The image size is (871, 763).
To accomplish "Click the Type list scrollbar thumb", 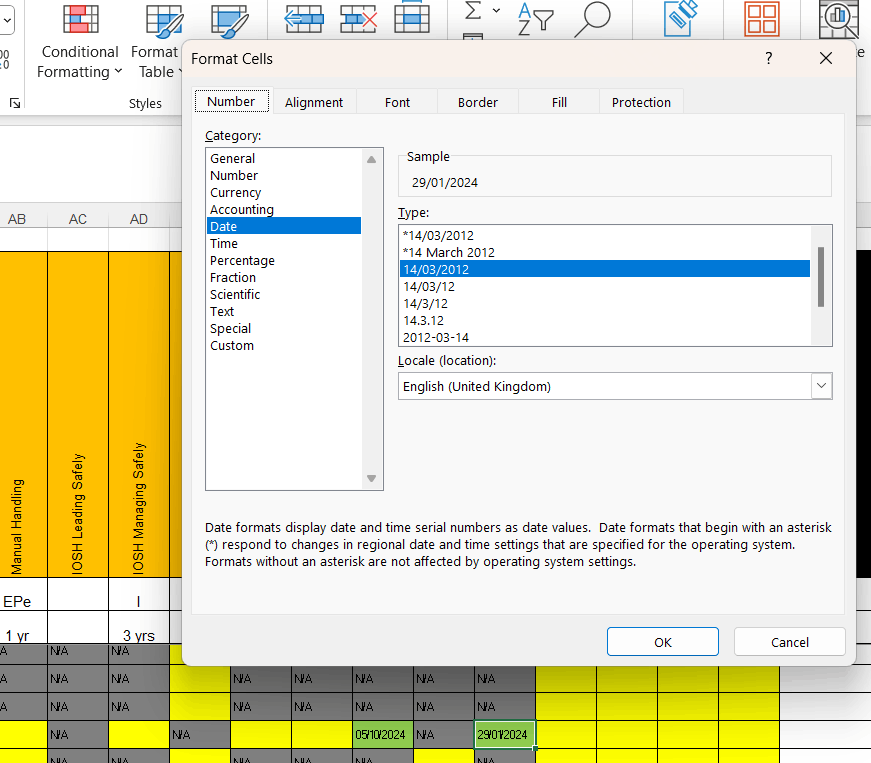I will pos(821,277).
